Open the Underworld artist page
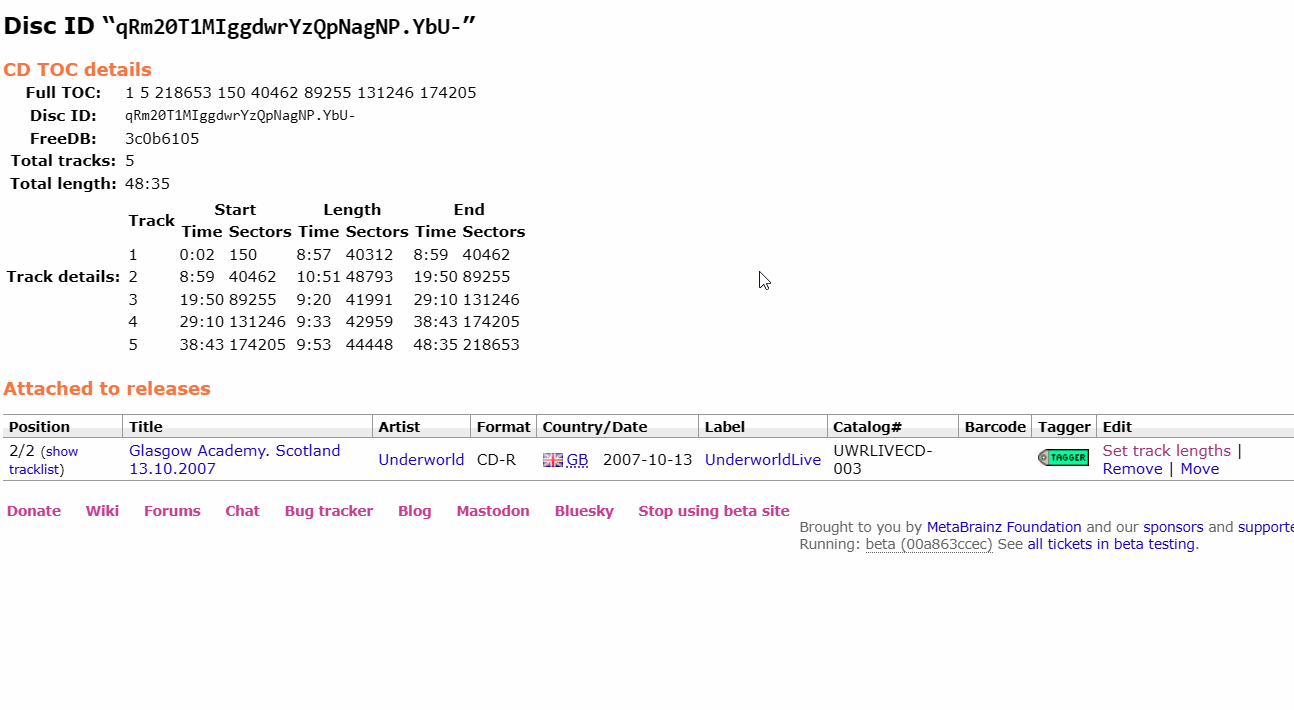This screenshot has width=1294, height=710. pyautogui.click(x=421, y=460)
